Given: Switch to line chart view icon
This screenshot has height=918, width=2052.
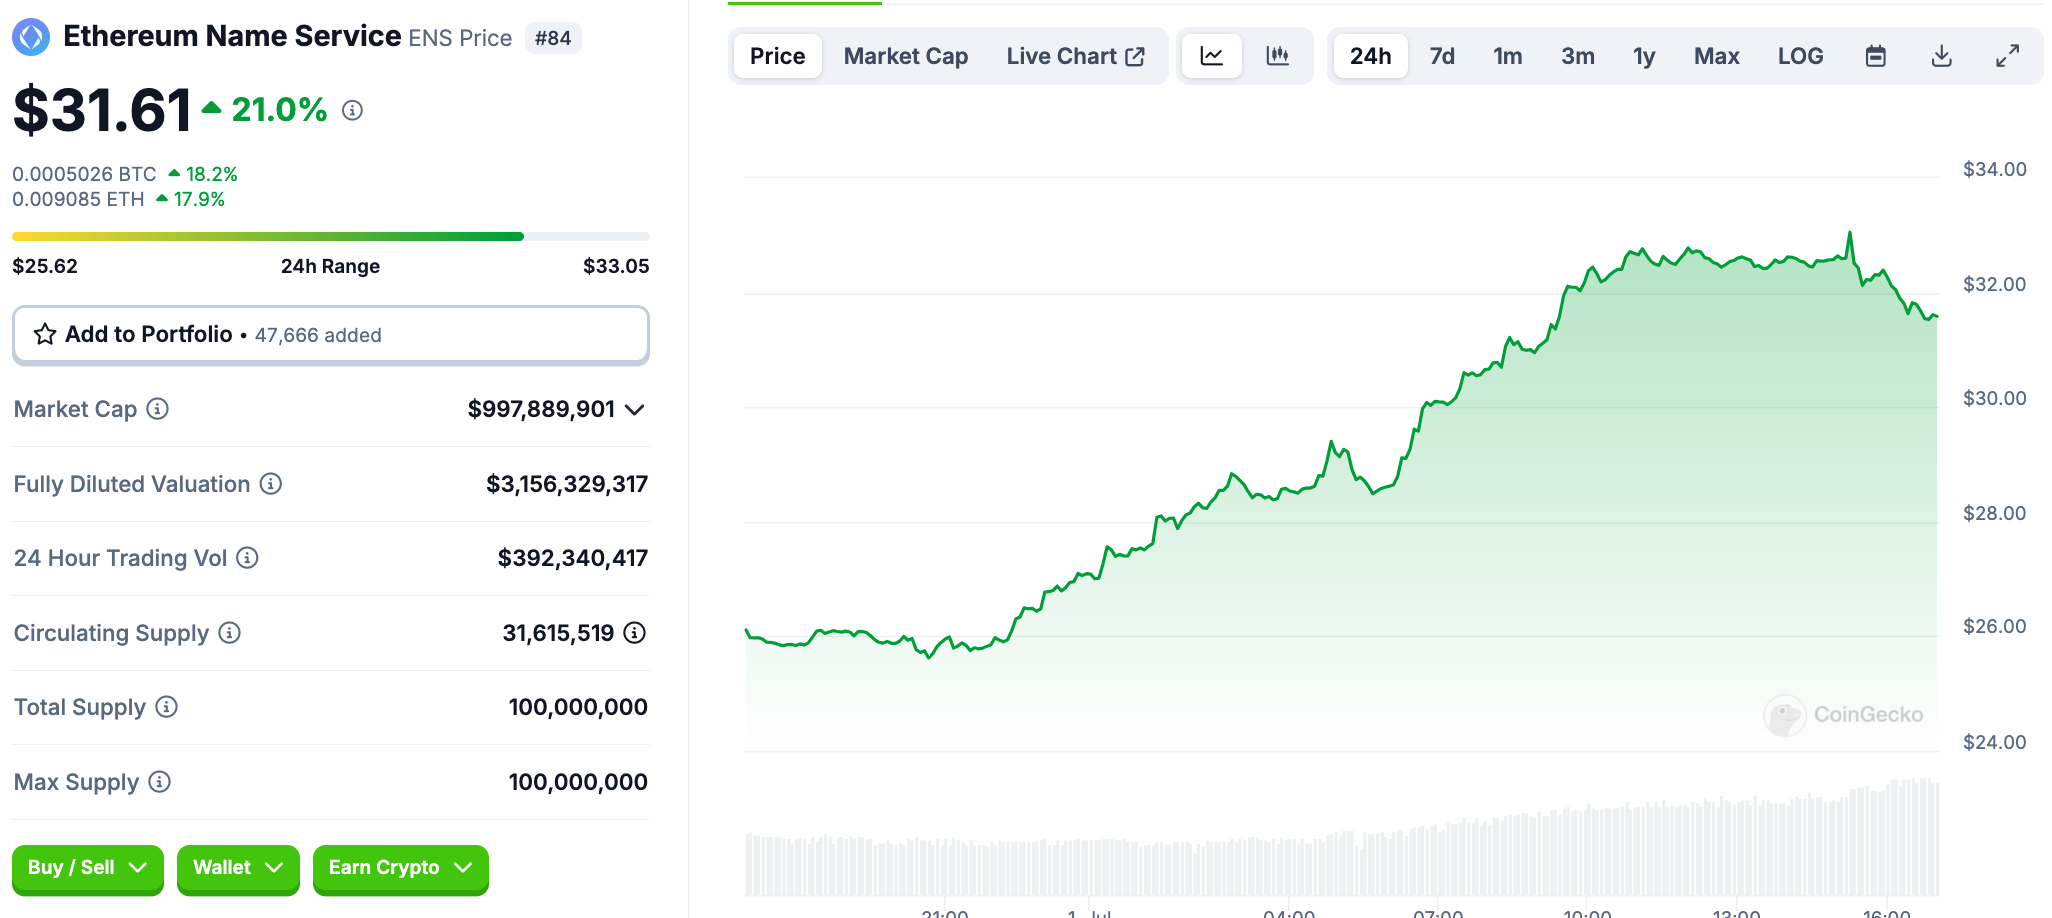Looking at the screenshot, I should 1212,56.
